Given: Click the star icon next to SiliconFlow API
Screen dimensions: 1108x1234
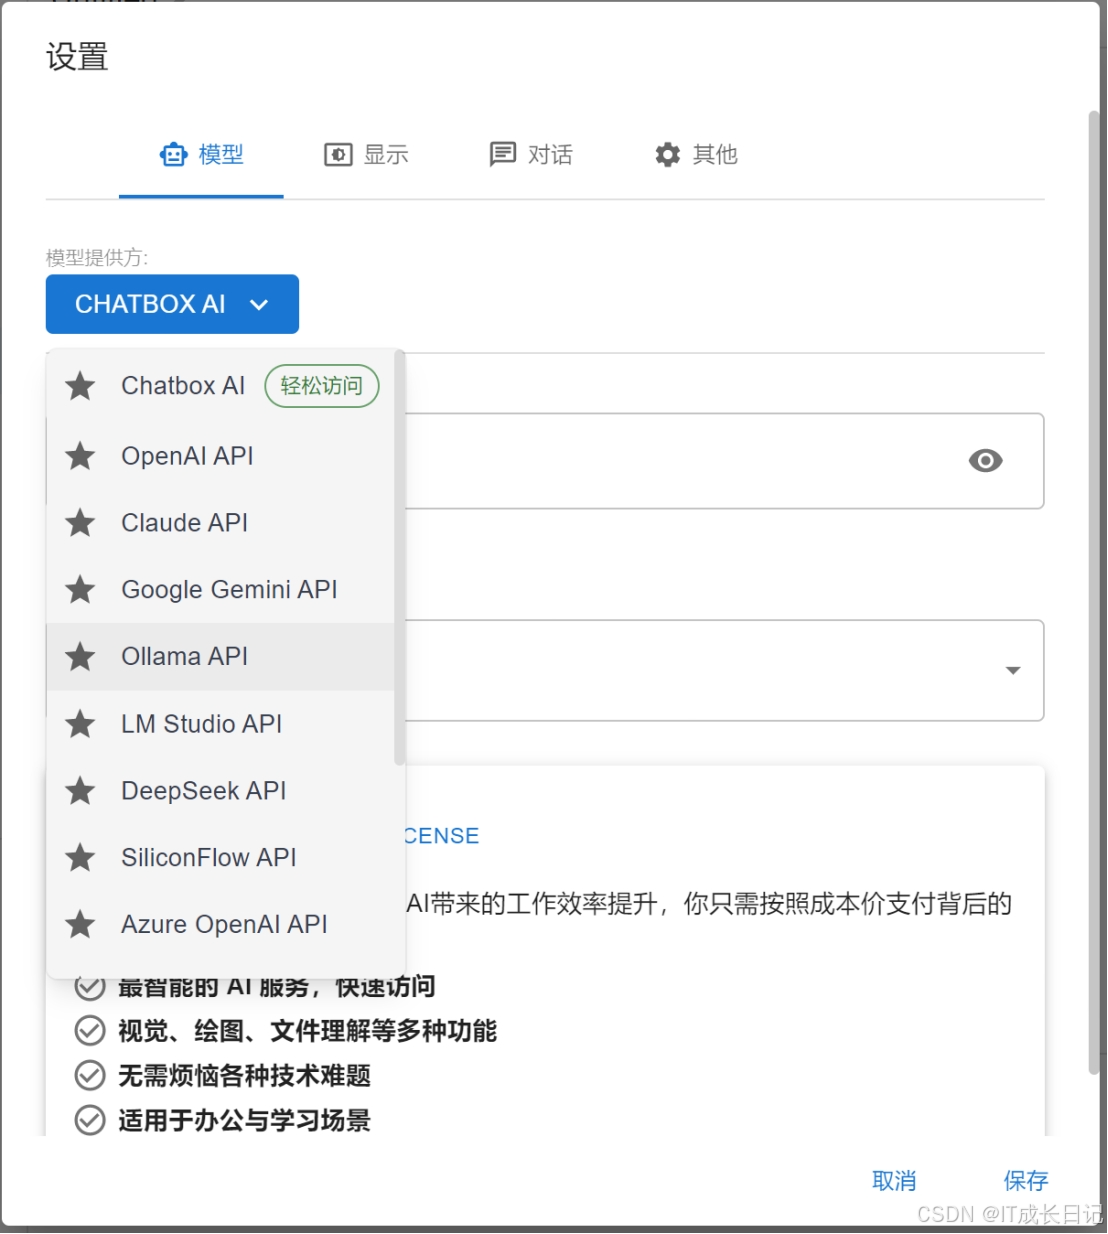Looking at the screenshot, I should pos(80,858).
